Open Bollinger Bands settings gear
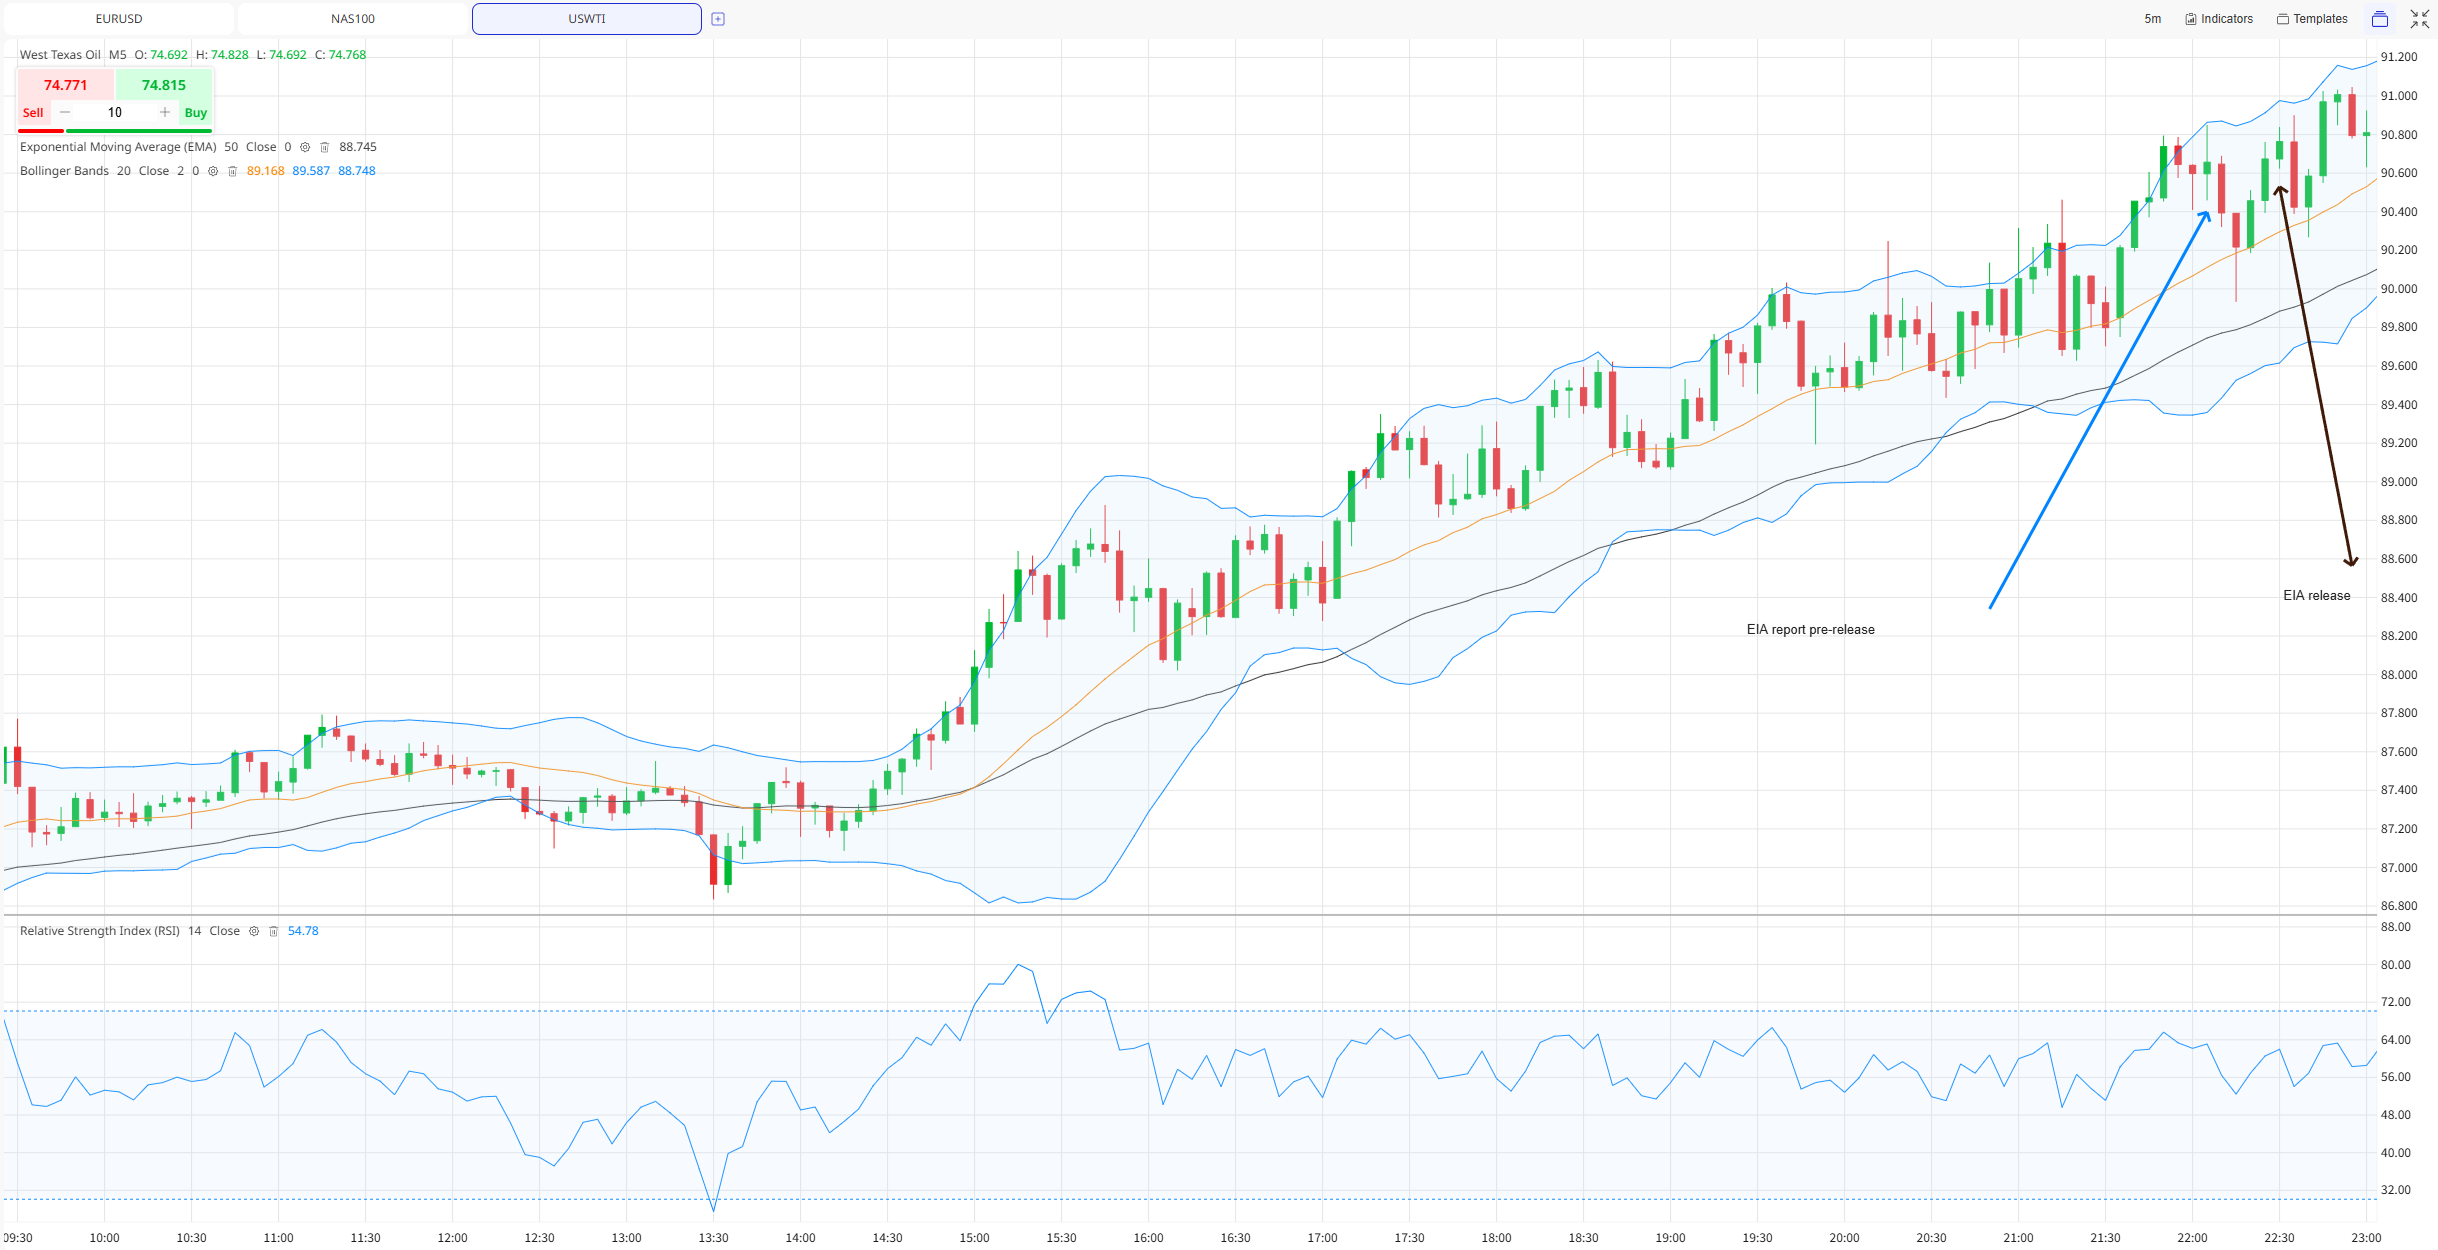Screen dimensions: 2438x1250 point(213,171)
